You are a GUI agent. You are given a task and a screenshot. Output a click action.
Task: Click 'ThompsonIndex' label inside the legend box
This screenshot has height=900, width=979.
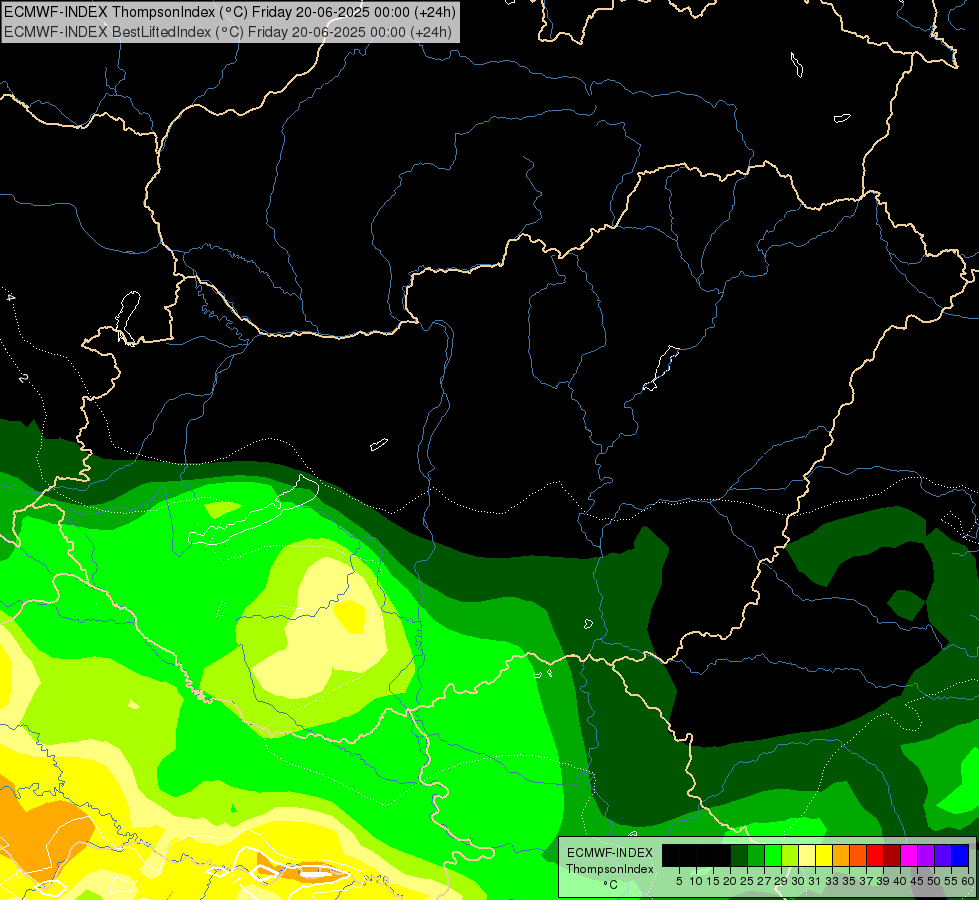click(610, 869)
